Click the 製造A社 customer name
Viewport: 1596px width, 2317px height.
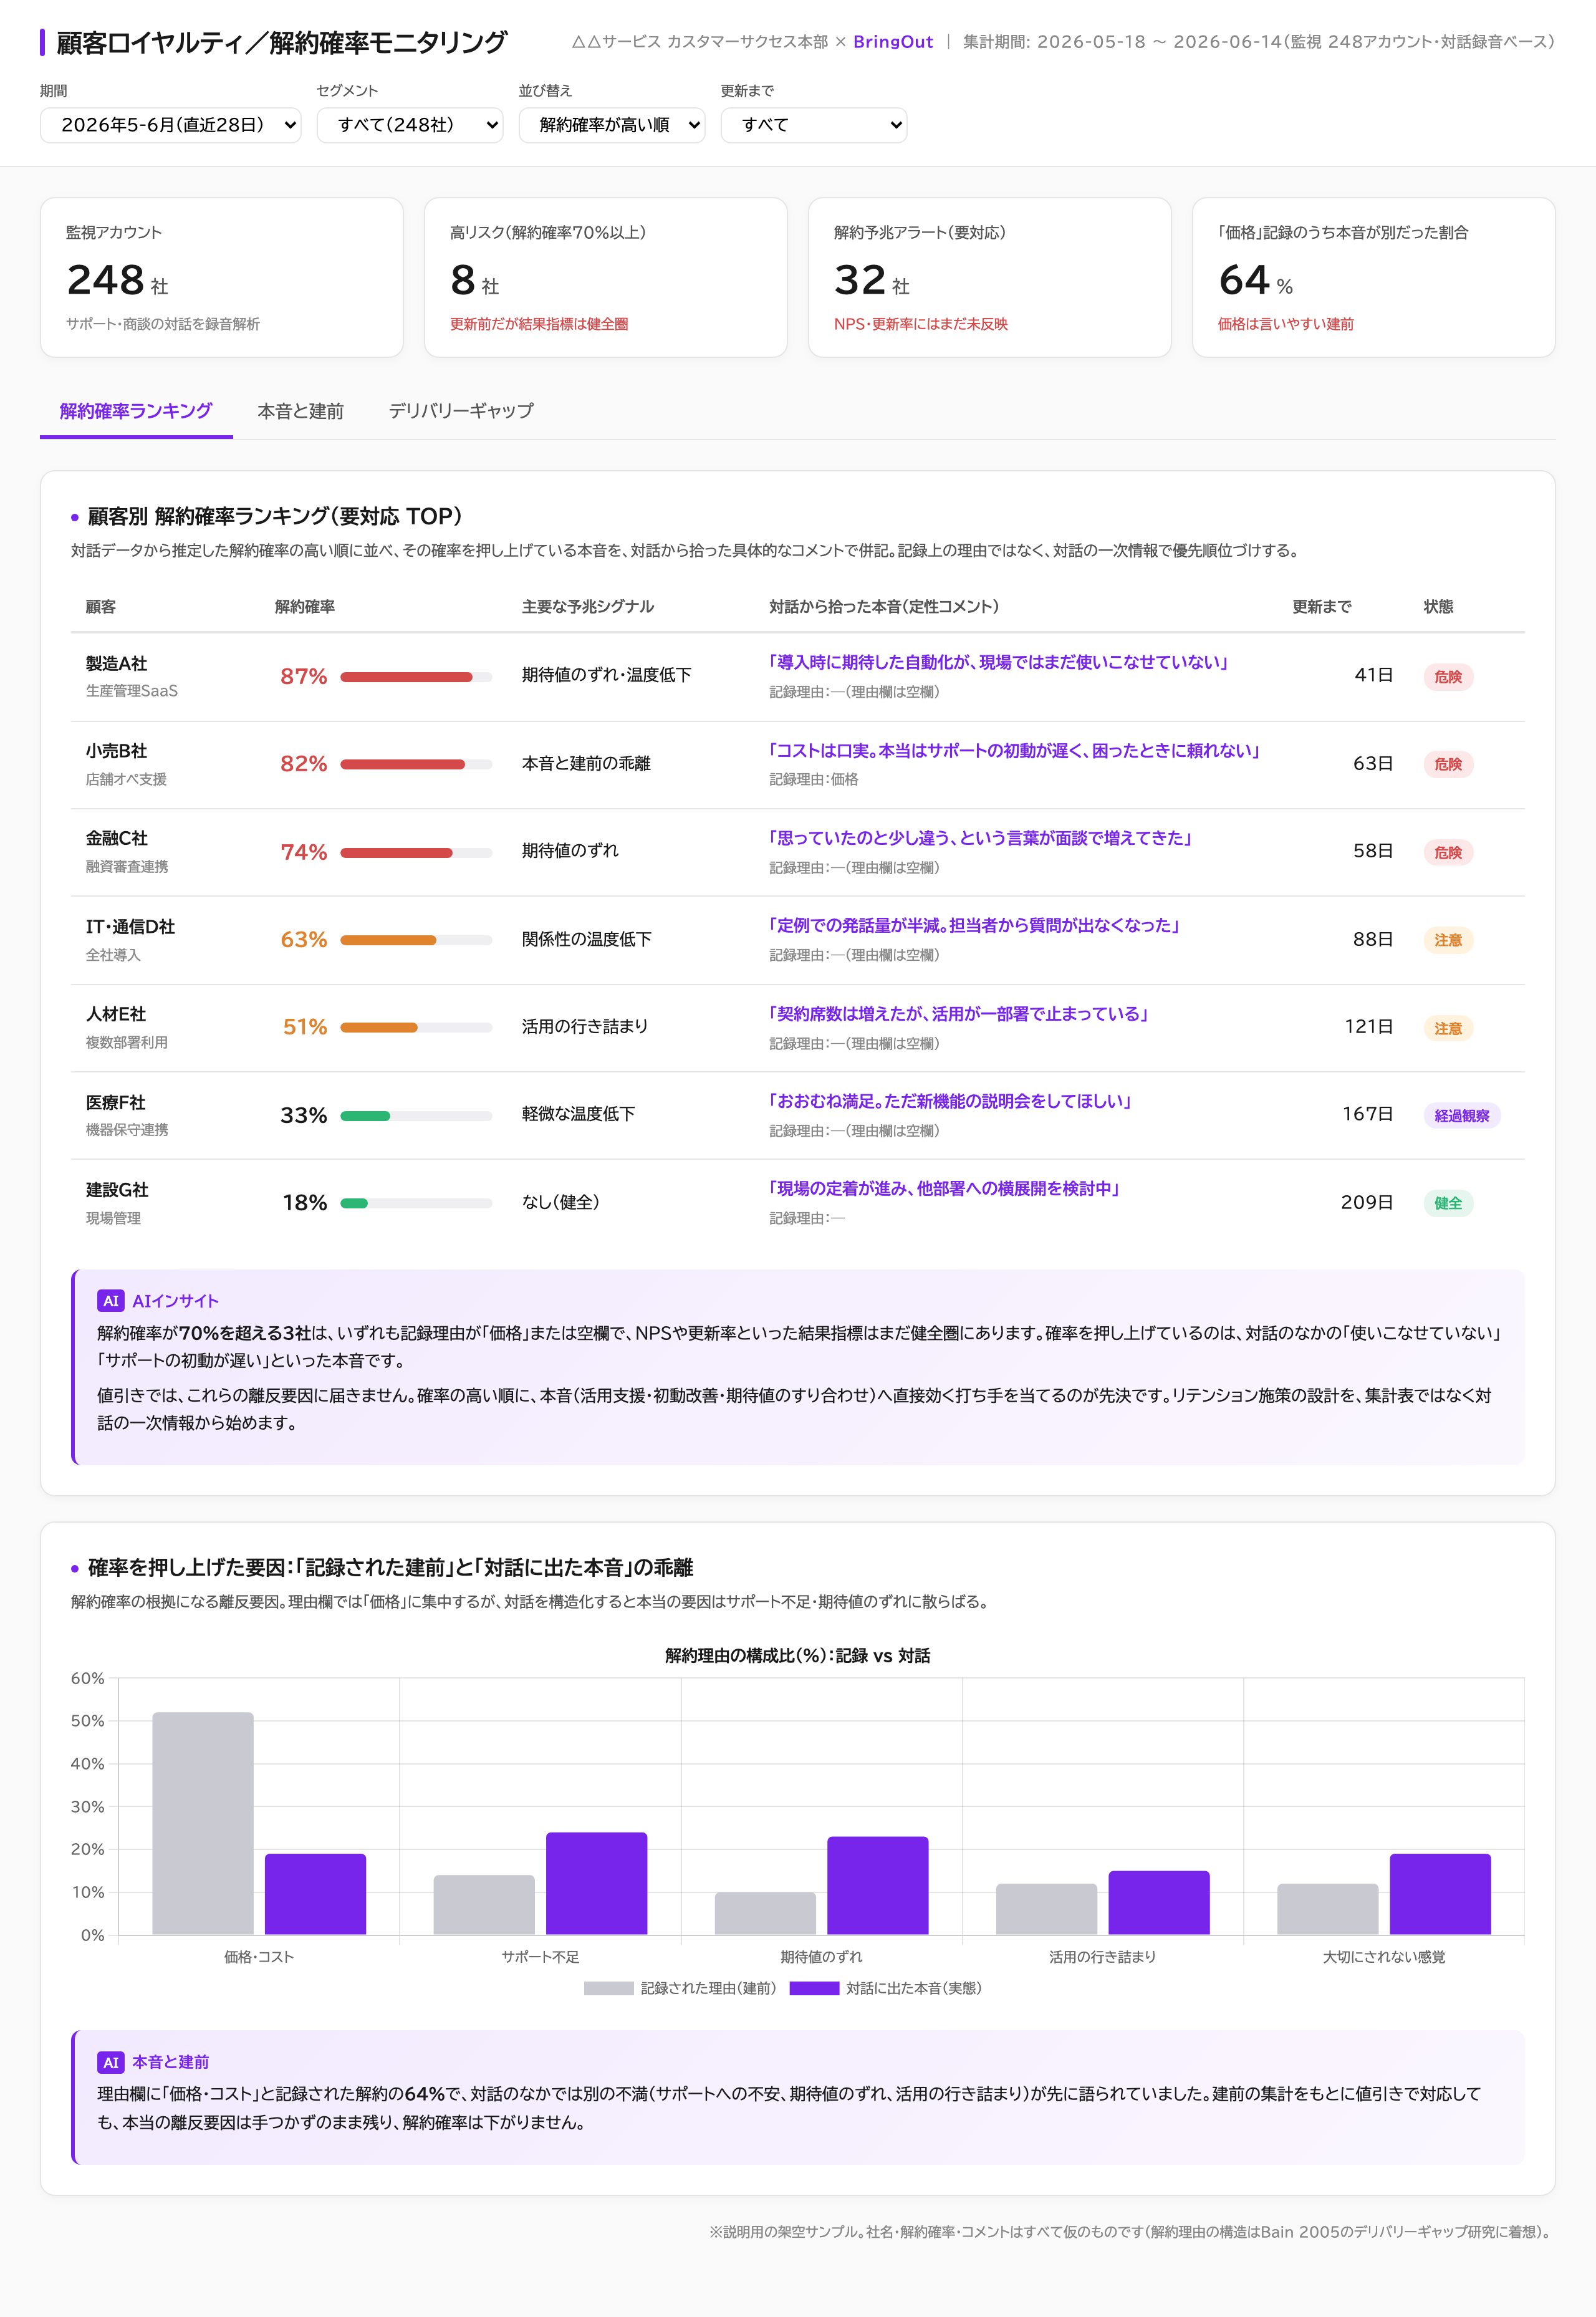coord(116,663)
